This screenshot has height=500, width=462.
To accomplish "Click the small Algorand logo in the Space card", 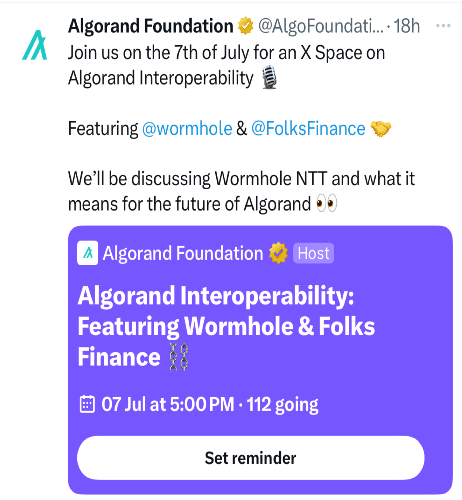I will 87,253.
